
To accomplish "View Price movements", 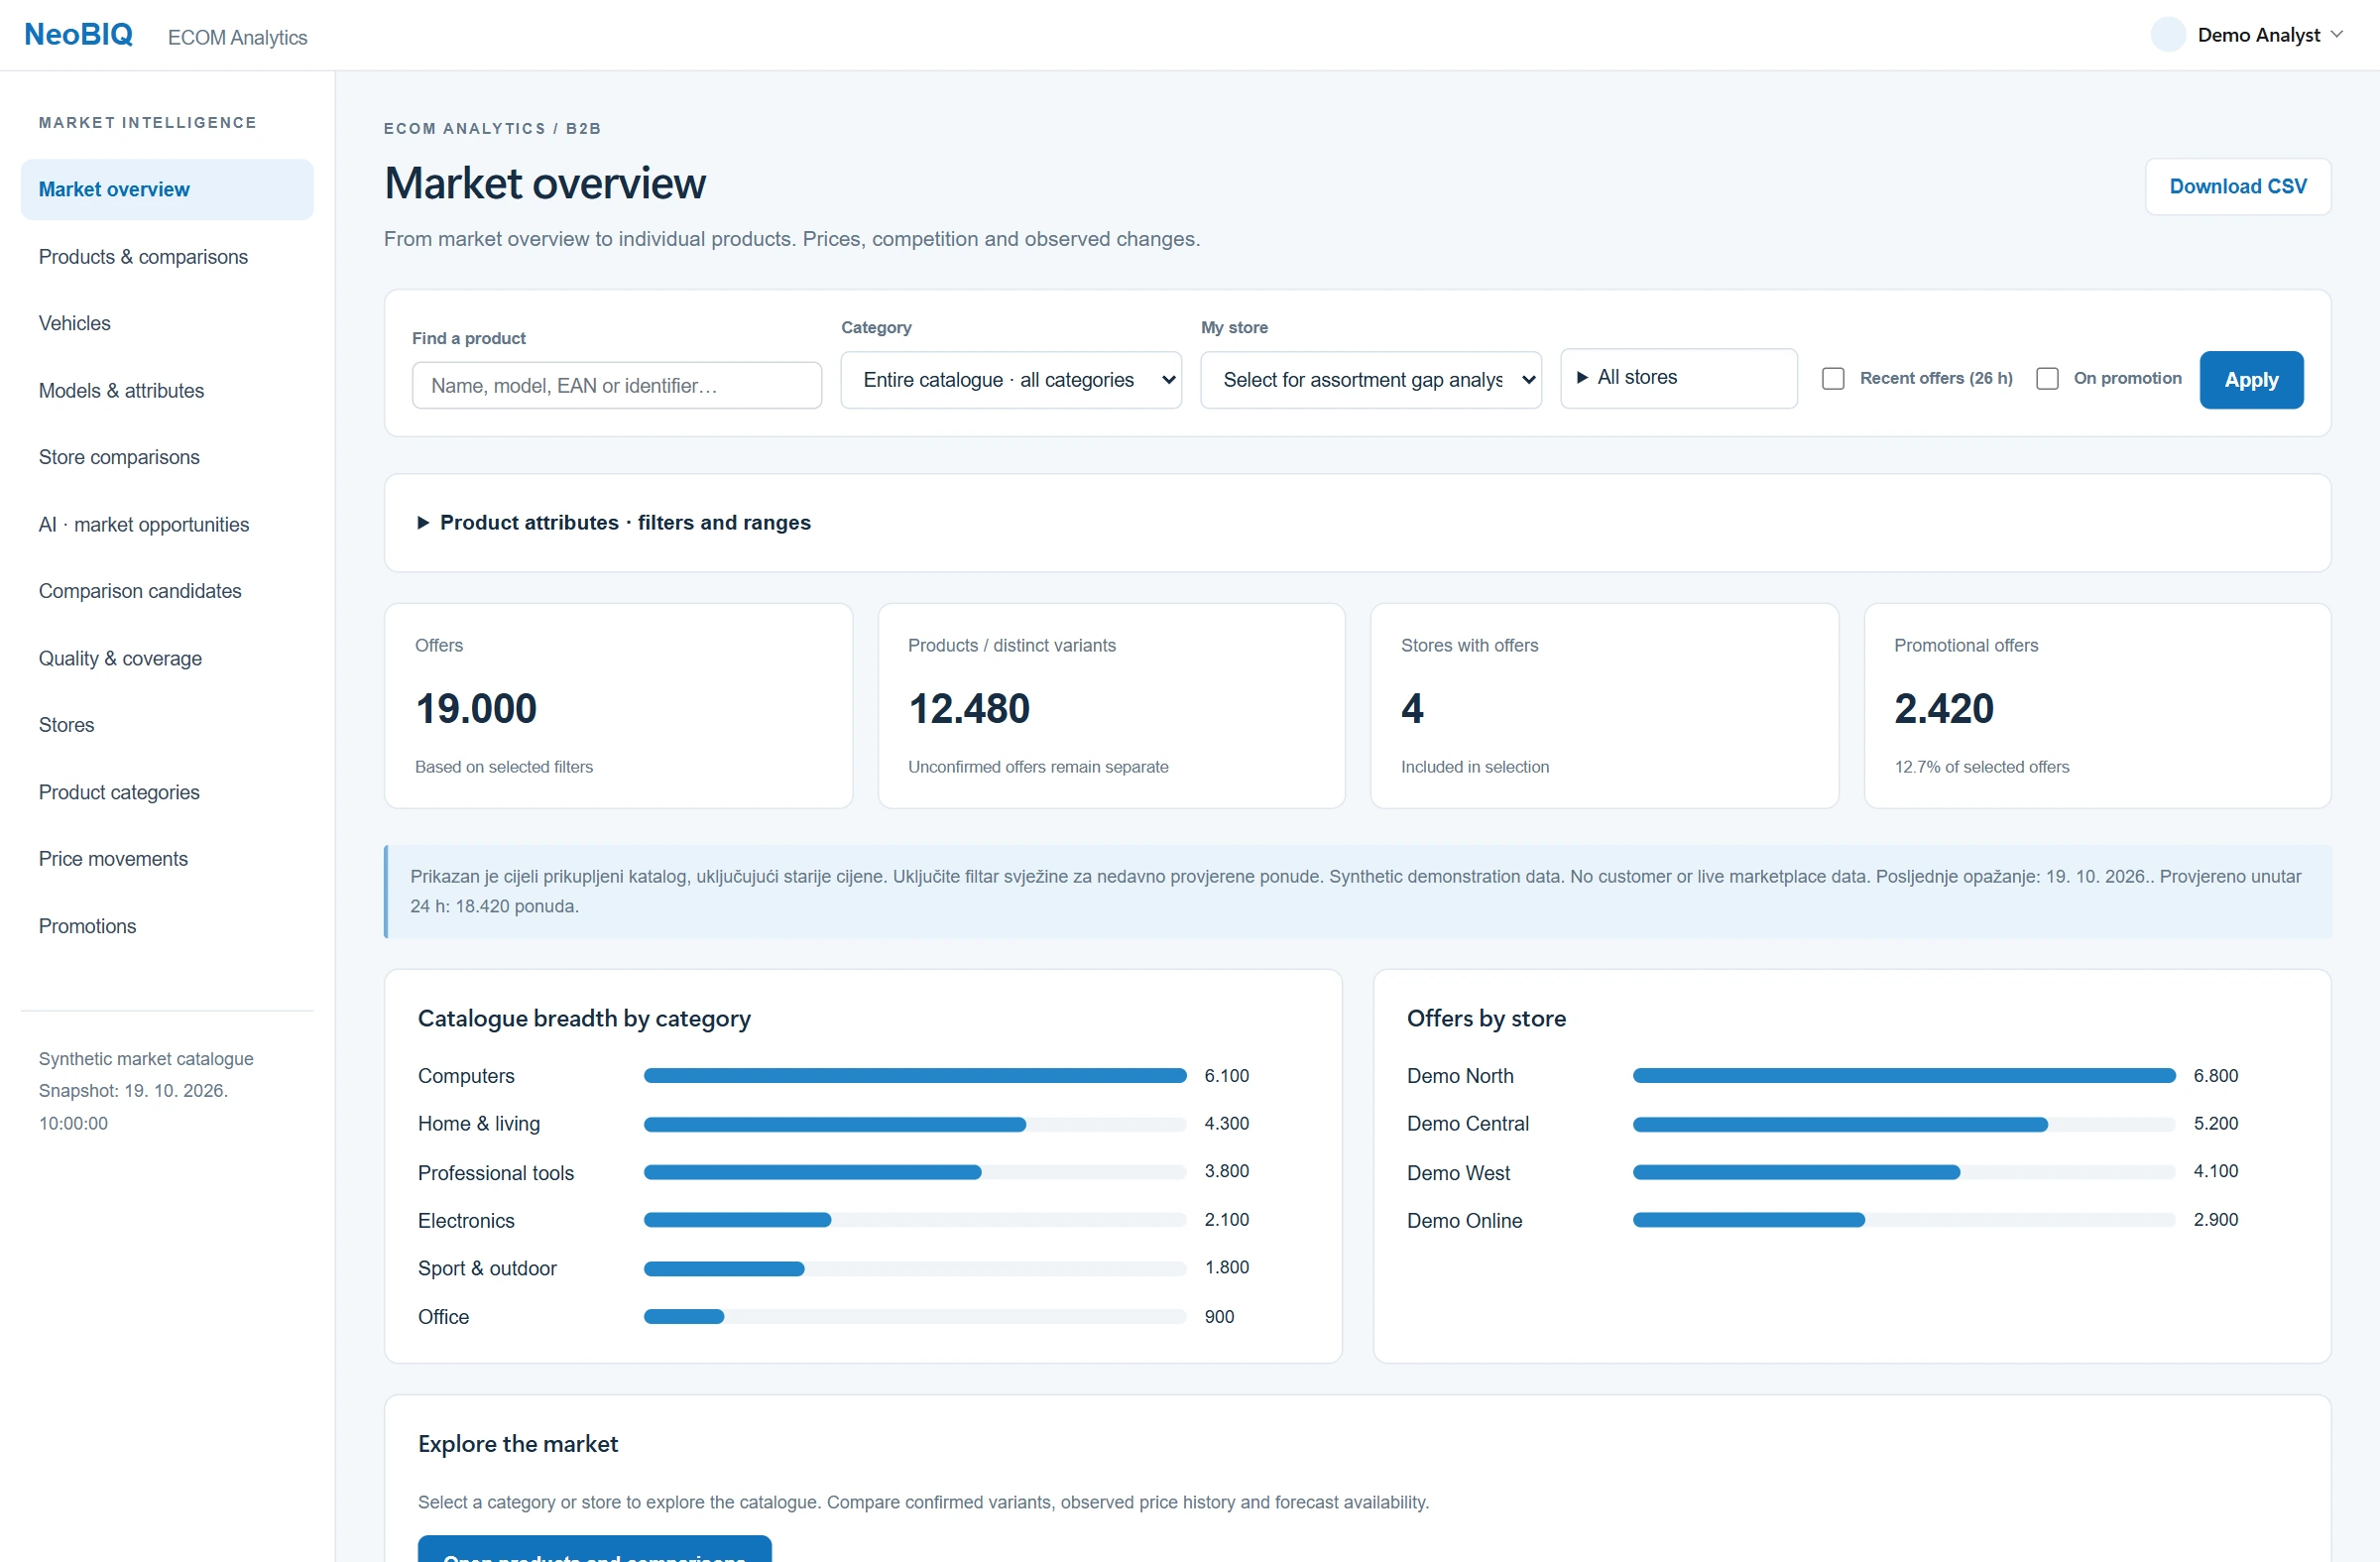I will 167,859.
